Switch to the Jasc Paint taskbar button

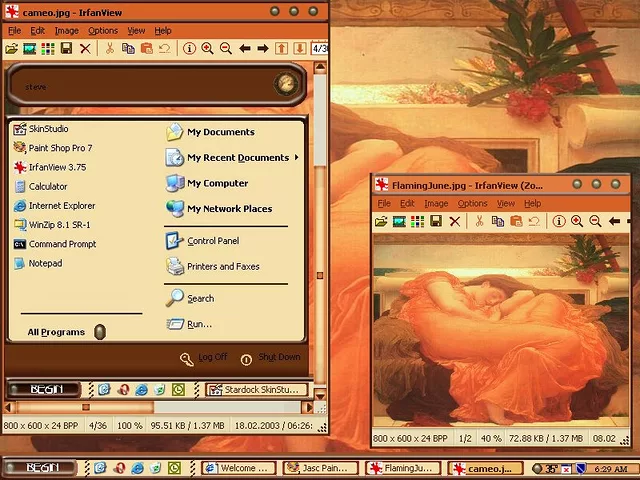319,468
